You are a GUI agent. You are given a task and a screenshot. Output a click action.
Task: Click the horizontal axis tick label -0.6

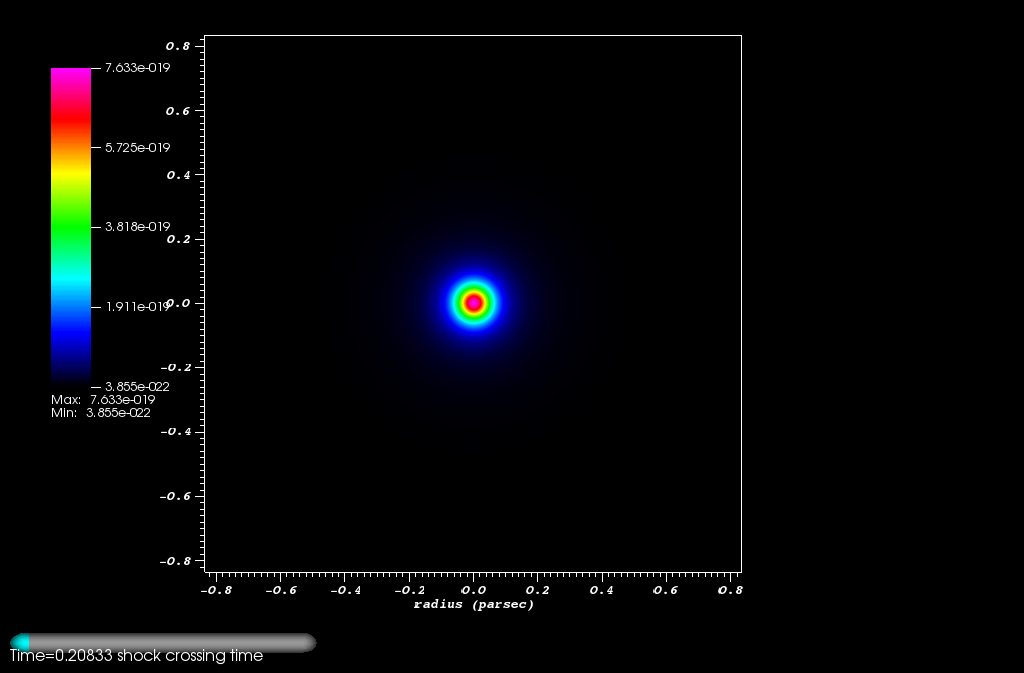click(x=281, y=590)
